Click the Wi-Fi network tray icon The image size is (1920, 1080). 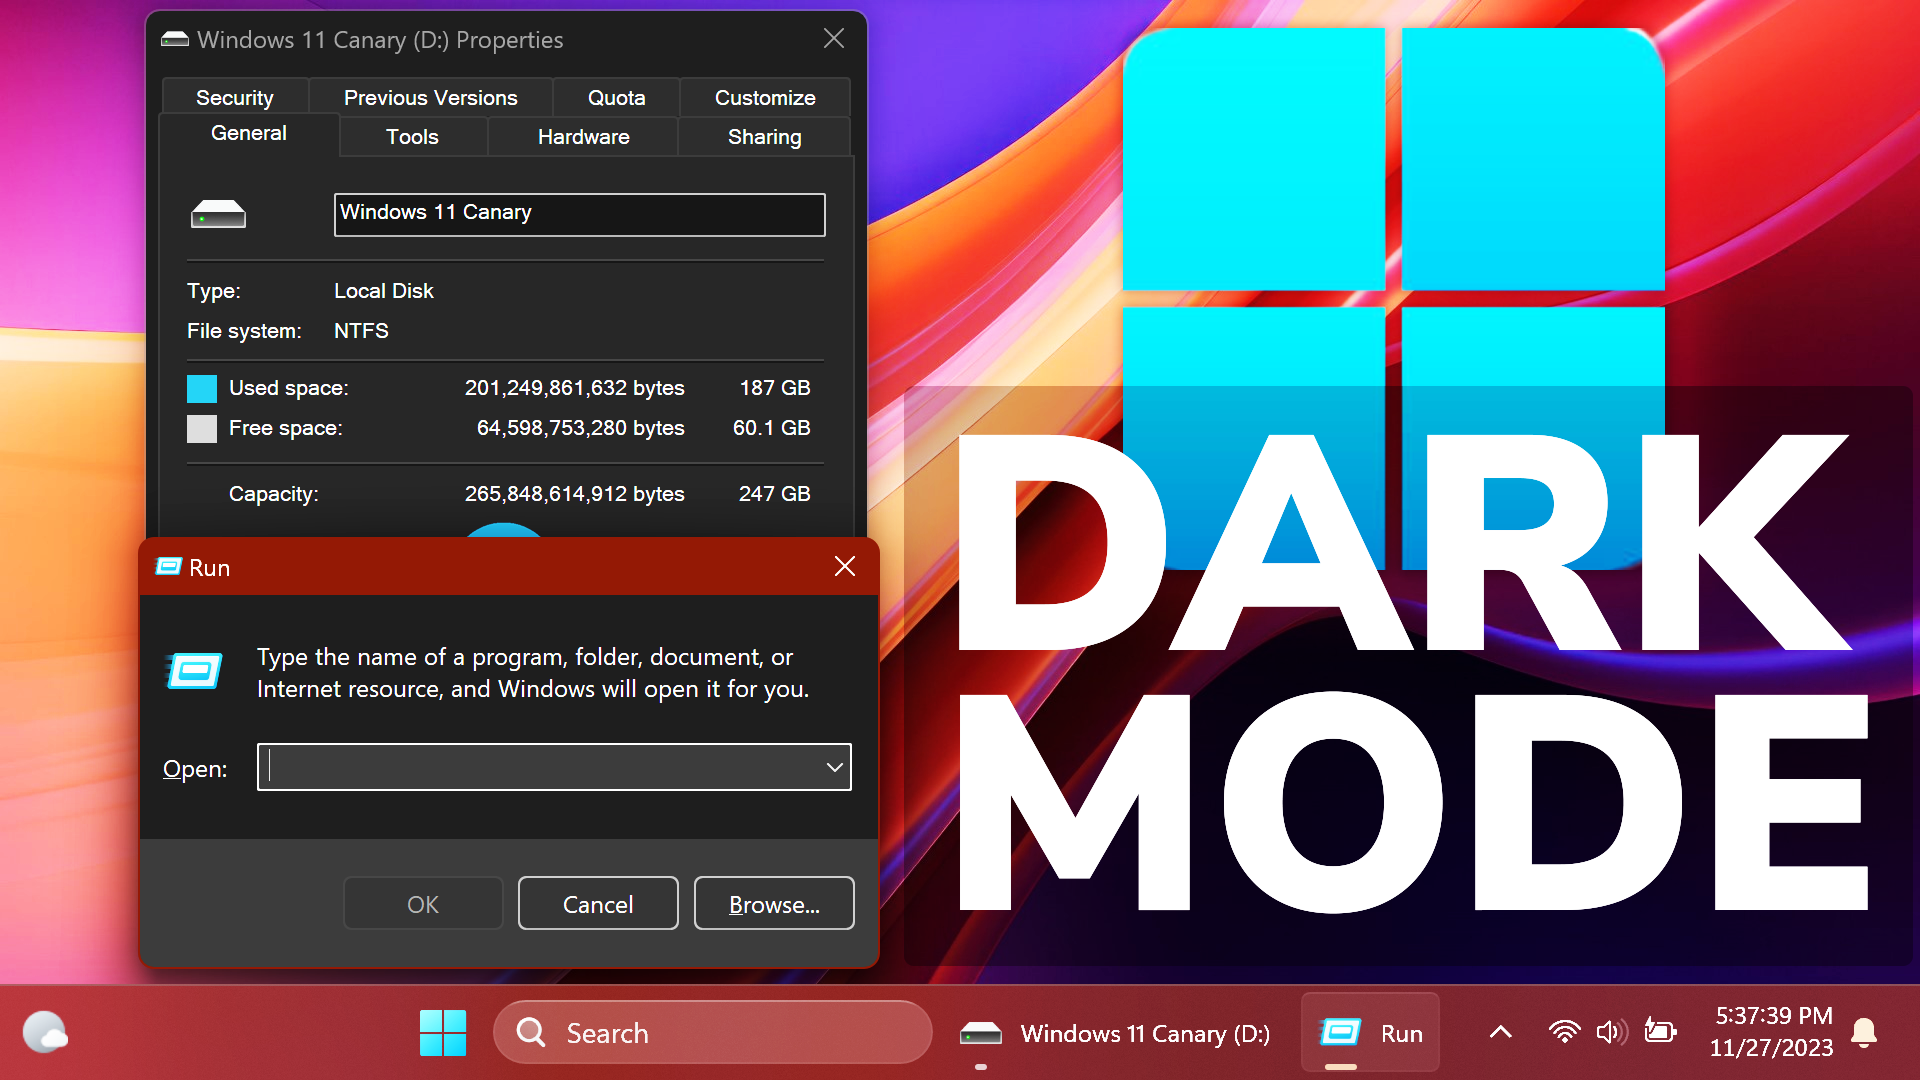(x=1564, y=1032)
